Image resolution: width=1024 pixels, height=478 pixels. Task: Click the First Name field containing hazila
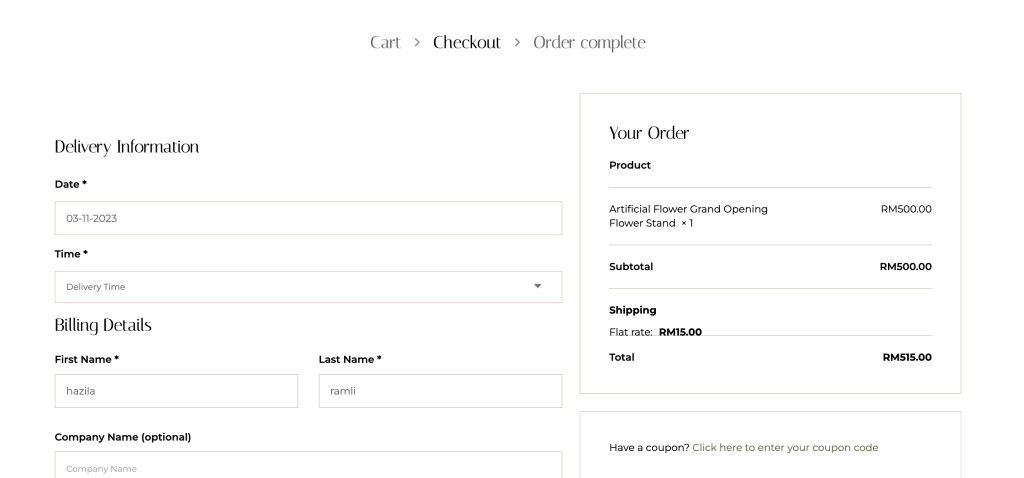click(x=176, y=391)
